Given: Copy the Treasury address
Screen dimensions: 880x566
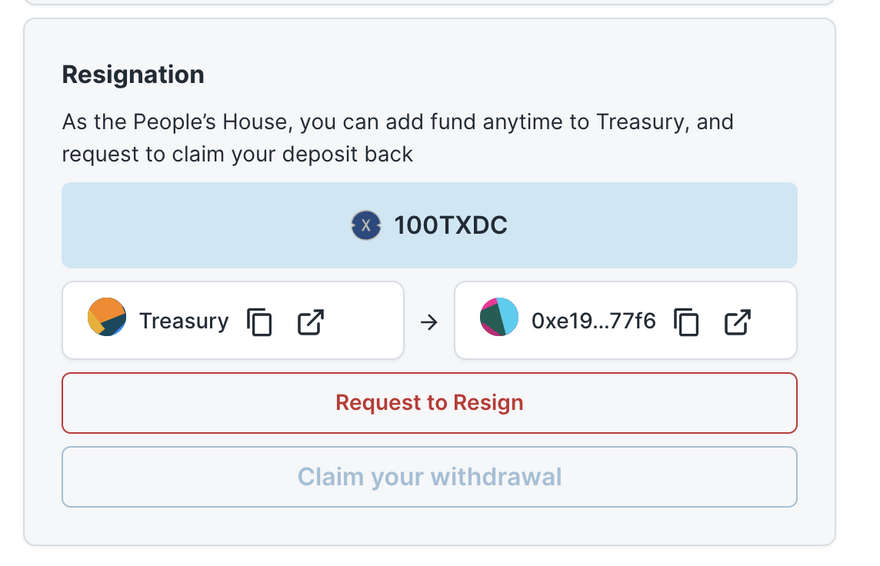Looking at the screenshot, I should pyautogui.click(x=260, y=322).
